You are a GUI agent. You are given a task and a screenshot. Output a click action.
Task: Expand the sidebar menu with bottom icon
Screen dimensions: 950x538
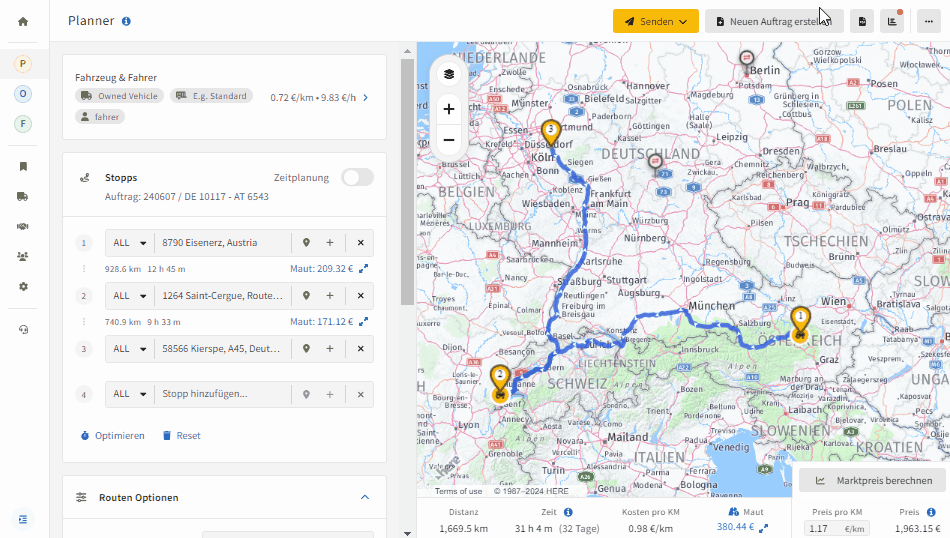[23, 519]
